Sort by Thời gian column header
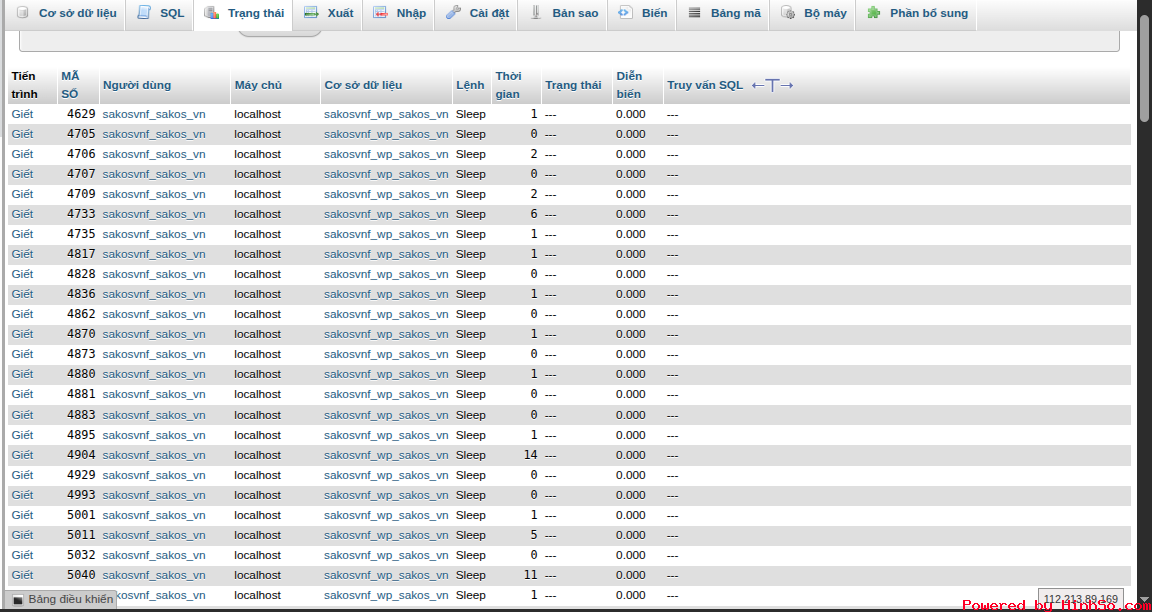Screen dimensions: 1152x612 (x=508, y=85)
